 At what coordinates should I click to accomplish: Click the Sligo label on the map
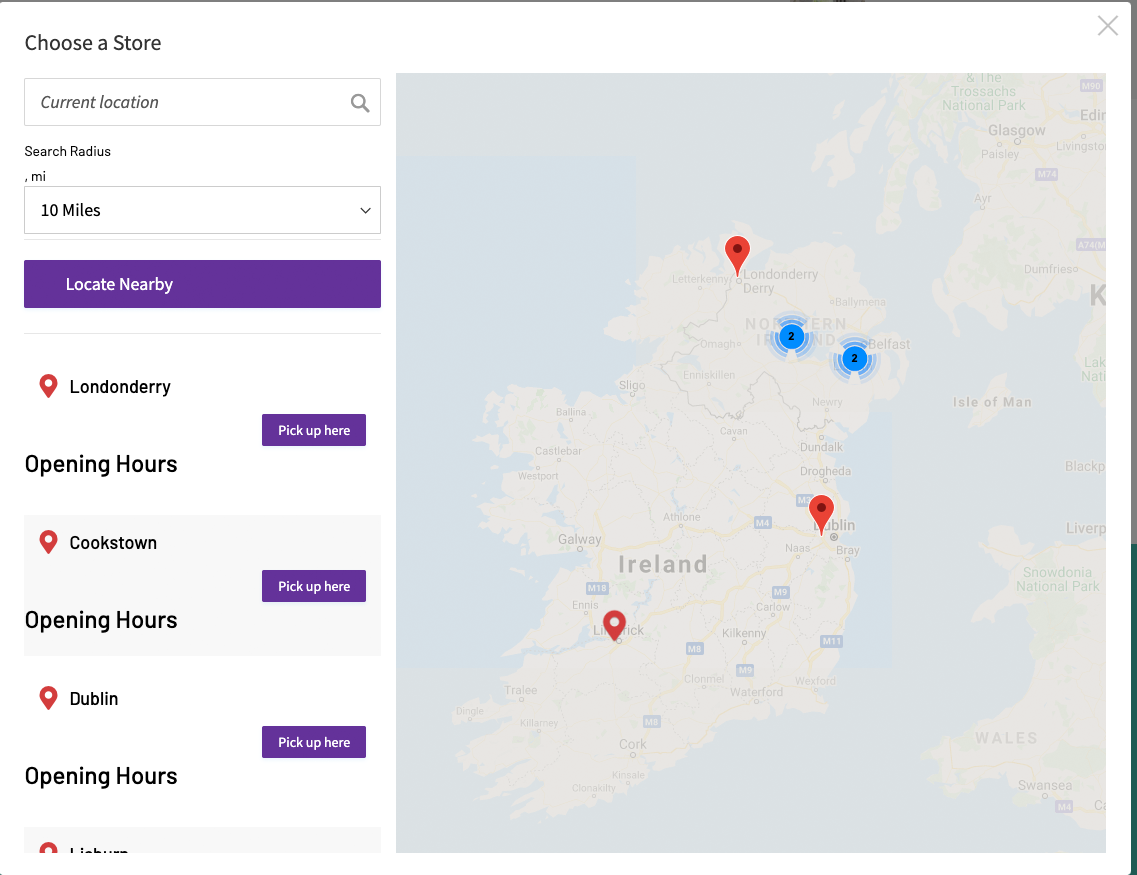pos(632,385)
